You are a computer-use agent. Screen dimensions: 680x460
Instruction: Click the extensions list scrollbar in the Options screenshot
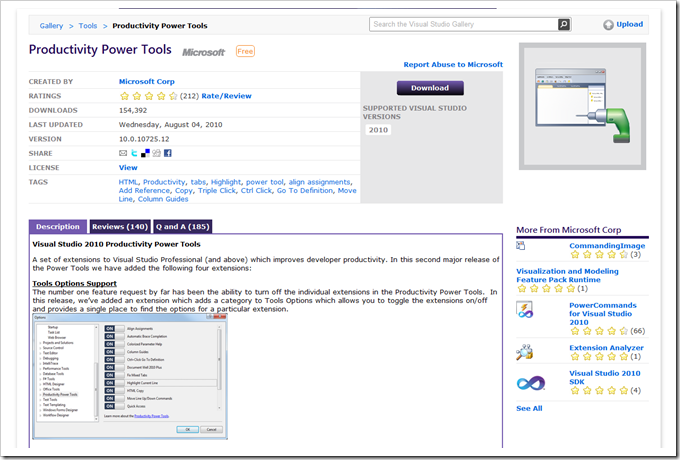(219, 367)
